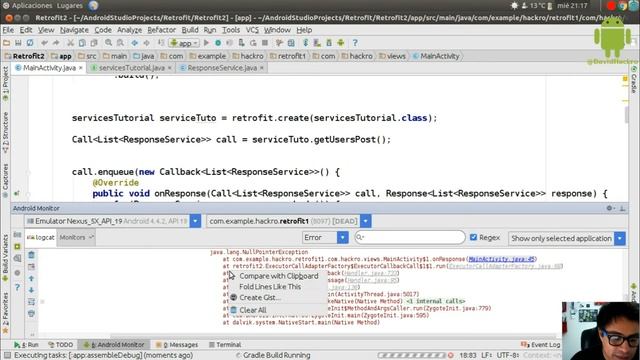Open the AVD Manager icon
The width and height of the screenshot is (640, 360).
317,43
